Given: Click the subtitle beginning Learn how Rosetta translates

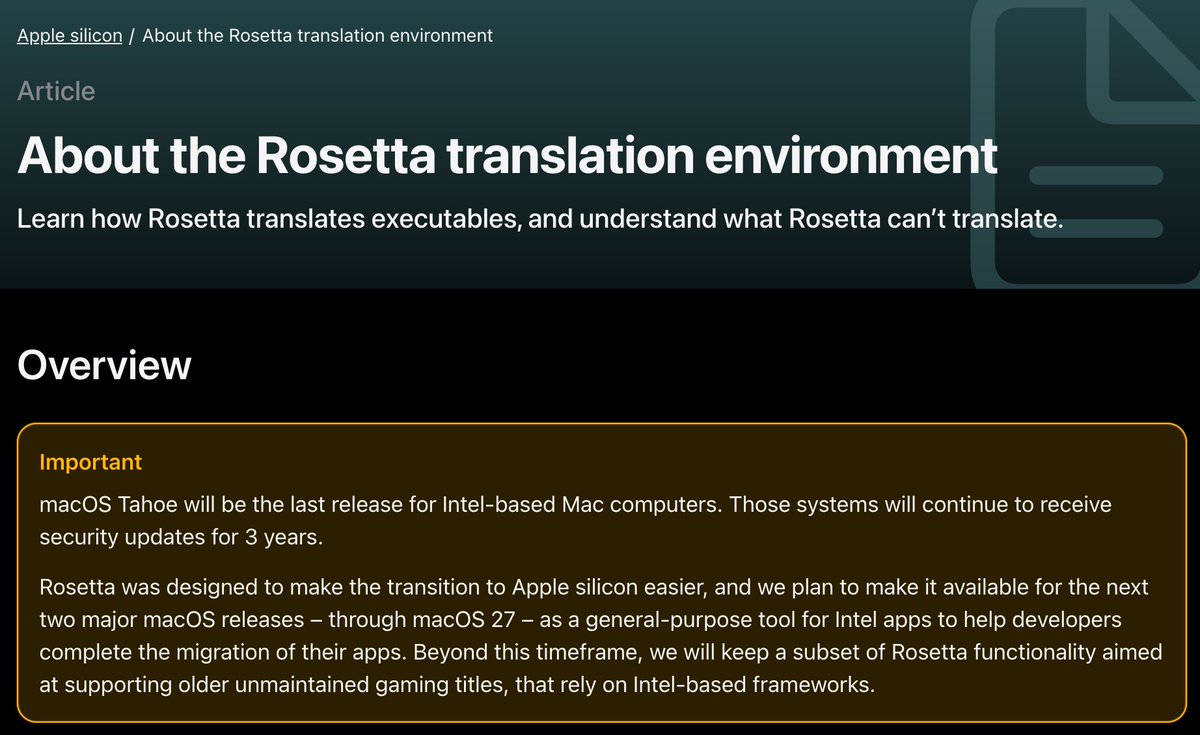Looking at the screenshot, I should coord(540,218).
